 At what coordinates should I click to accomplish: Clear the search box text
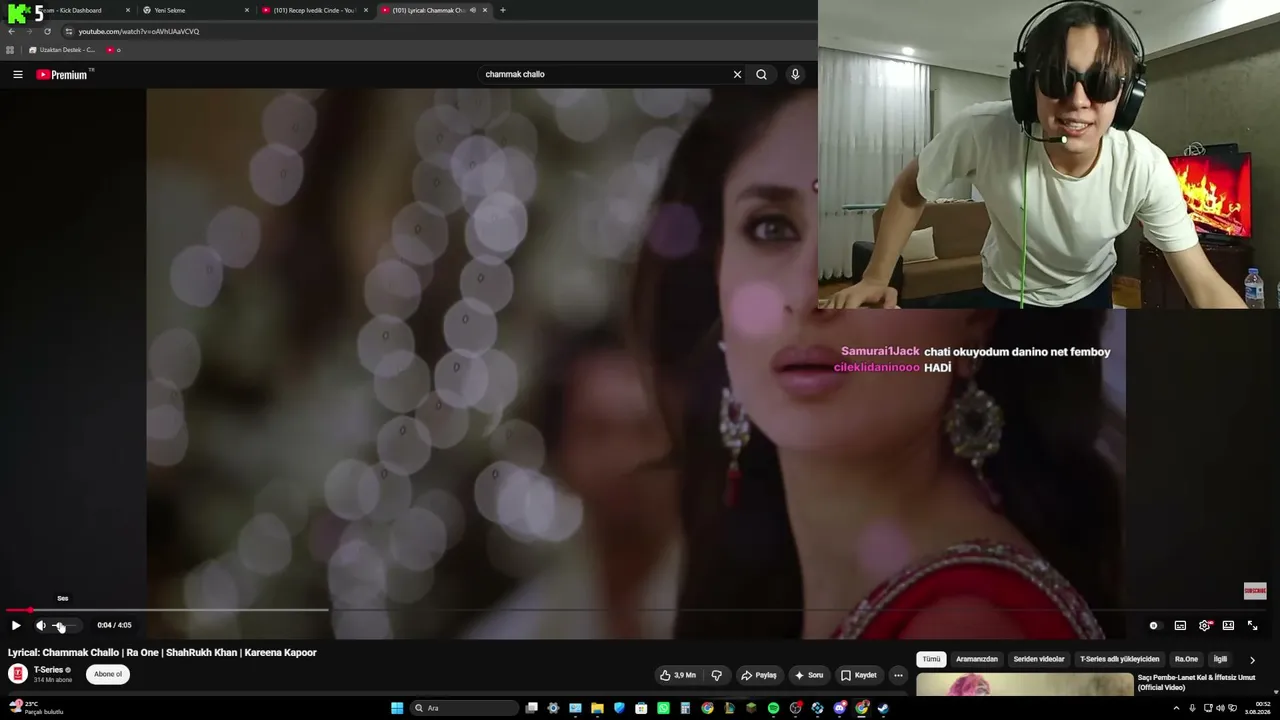tap(737, 74)
